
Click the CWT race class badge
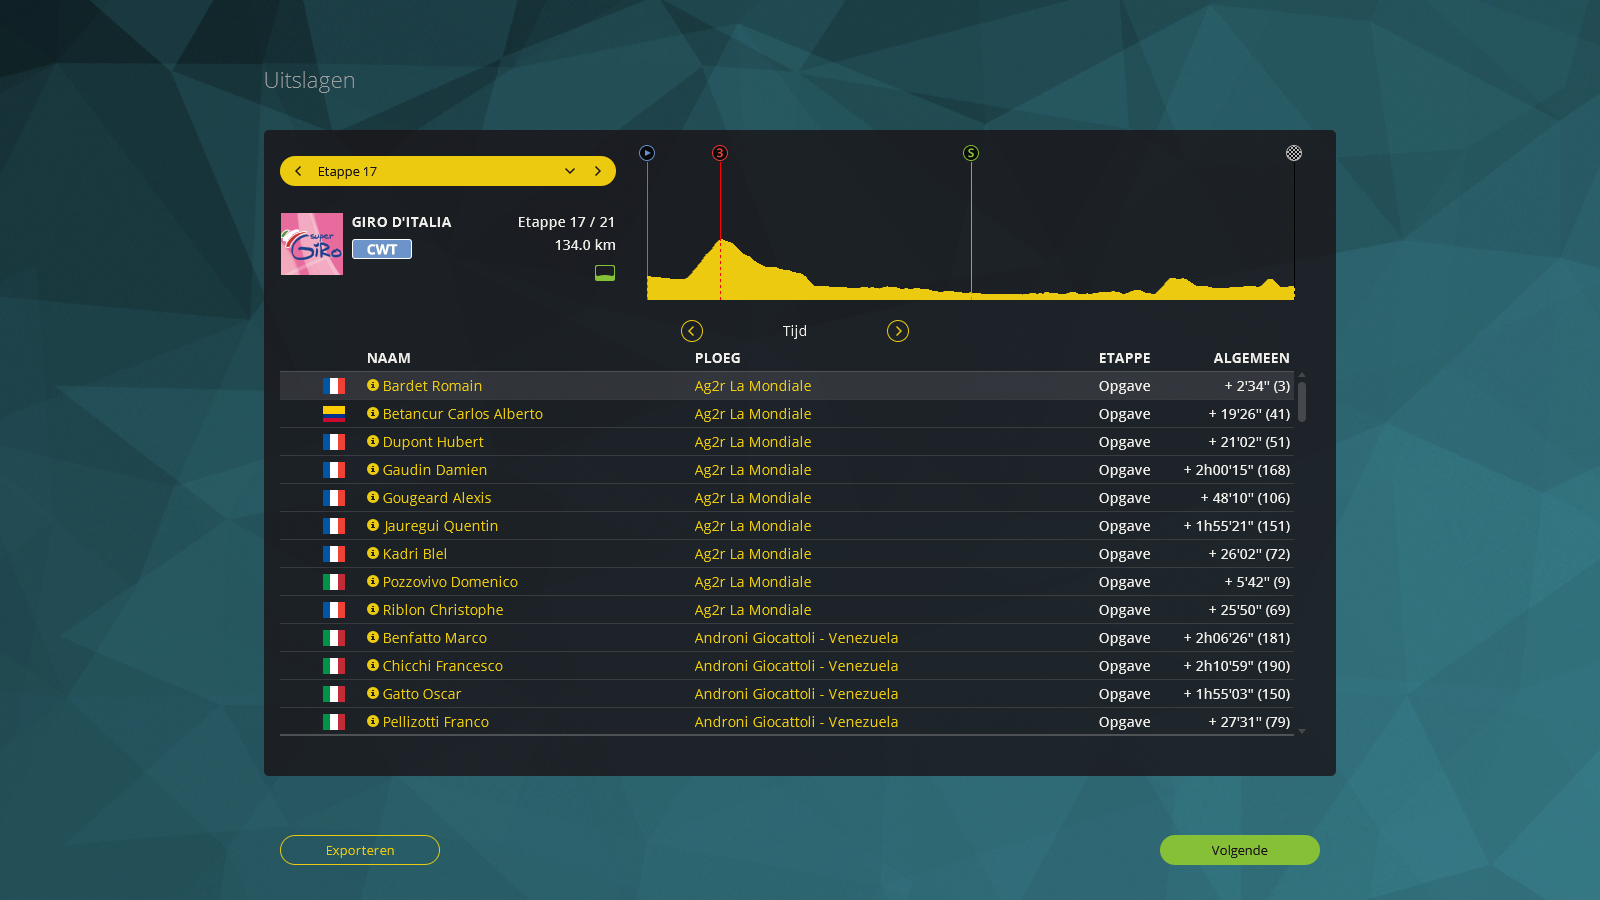click(x=382, y=250)
